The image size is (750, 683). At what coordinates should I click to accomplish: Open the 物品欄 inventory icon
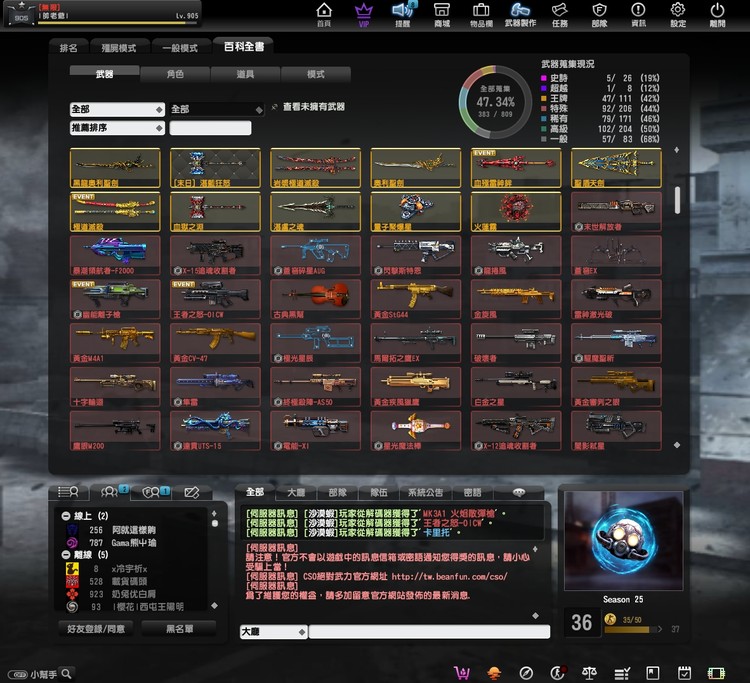click(x=480, y=13)
